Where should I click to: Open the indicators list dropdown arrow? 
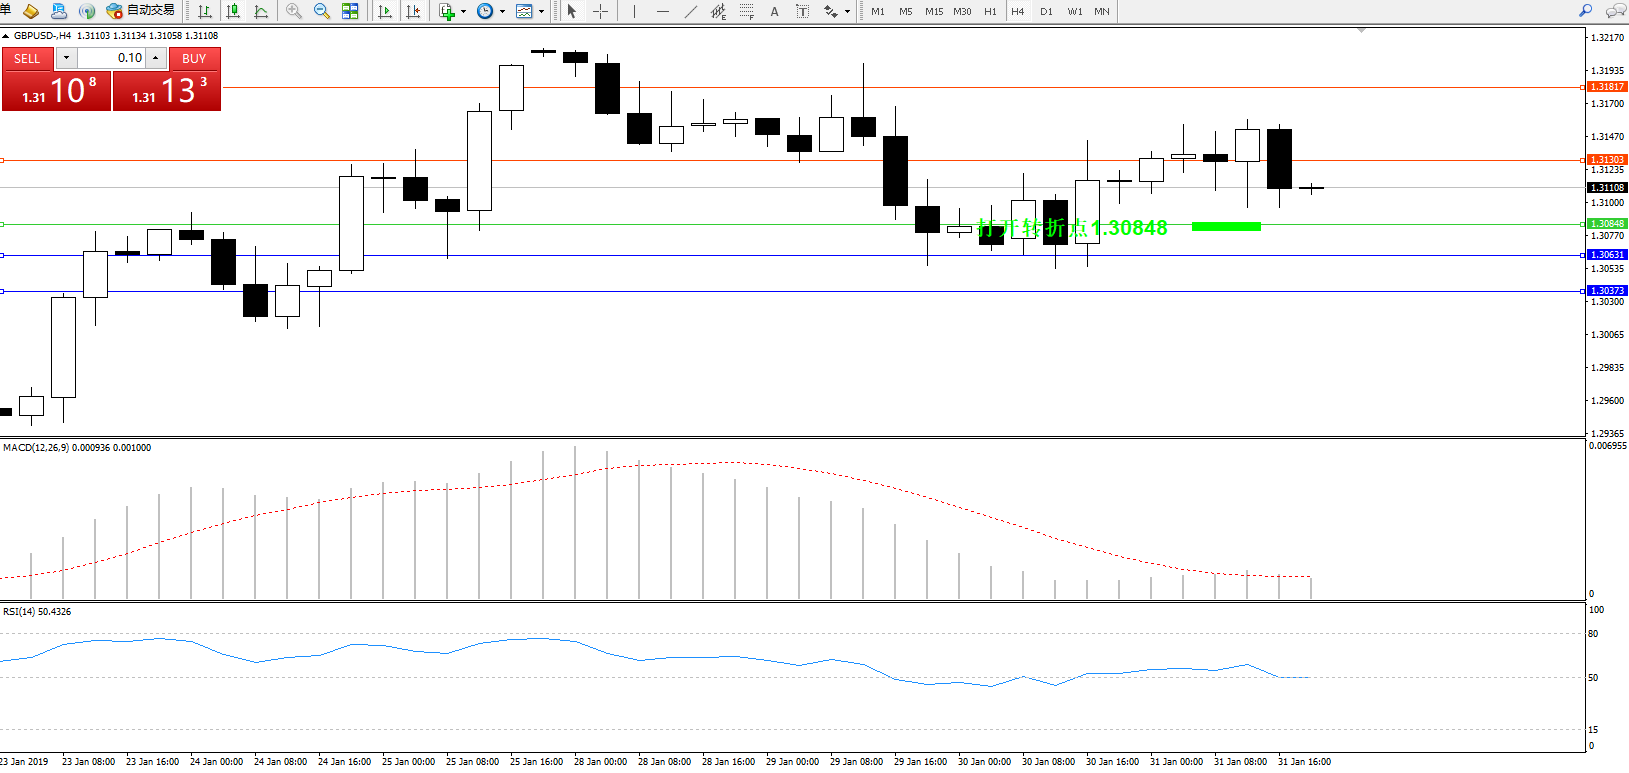463,12
